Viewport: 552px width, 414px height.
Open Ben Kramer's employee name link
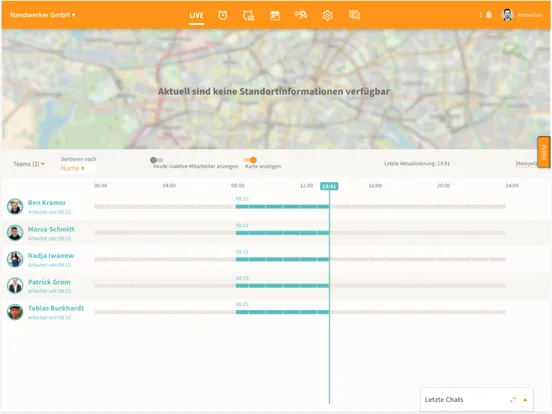(x=47, y=202)
